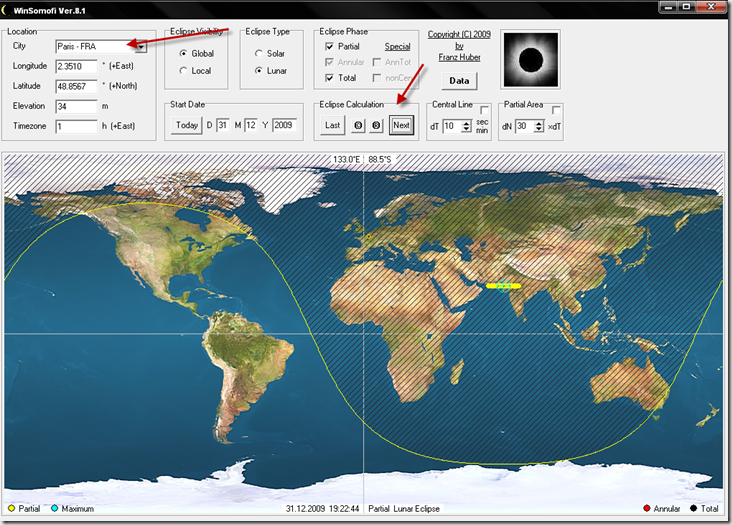Increase dN with the up arrow
Image resolution: width=732 pixels, height=525 pixels.
(x=539, y=123)
